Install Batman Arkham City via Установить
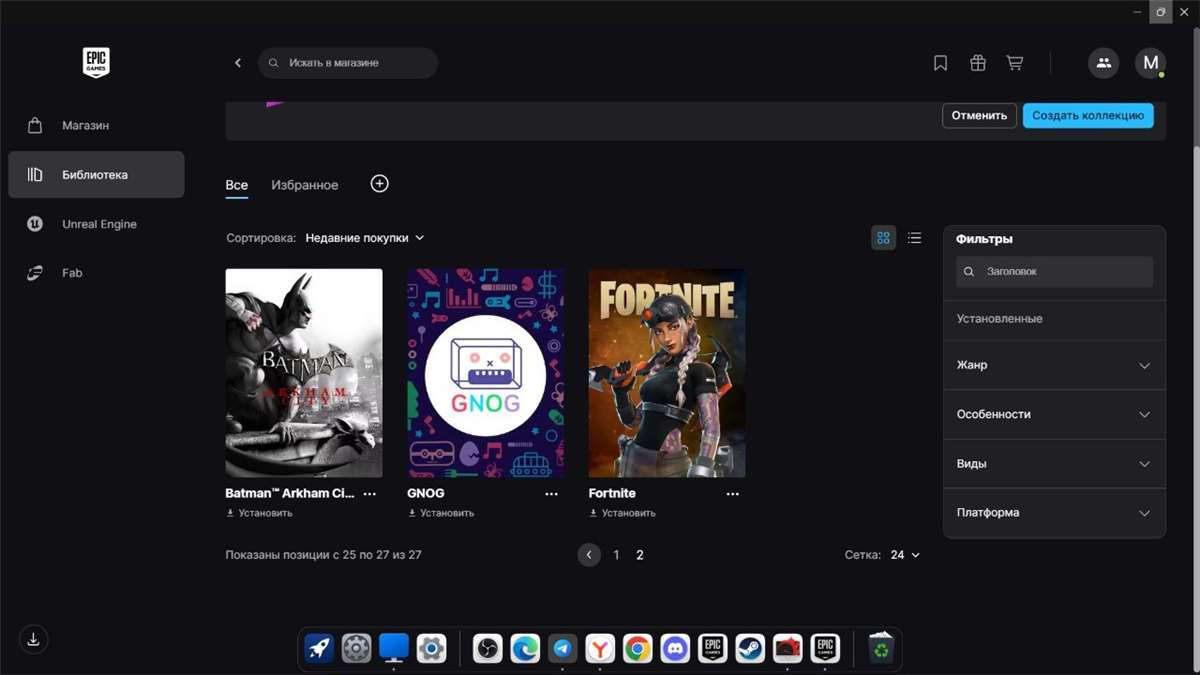Screen dimensions: 1200x675 (259, 513)
